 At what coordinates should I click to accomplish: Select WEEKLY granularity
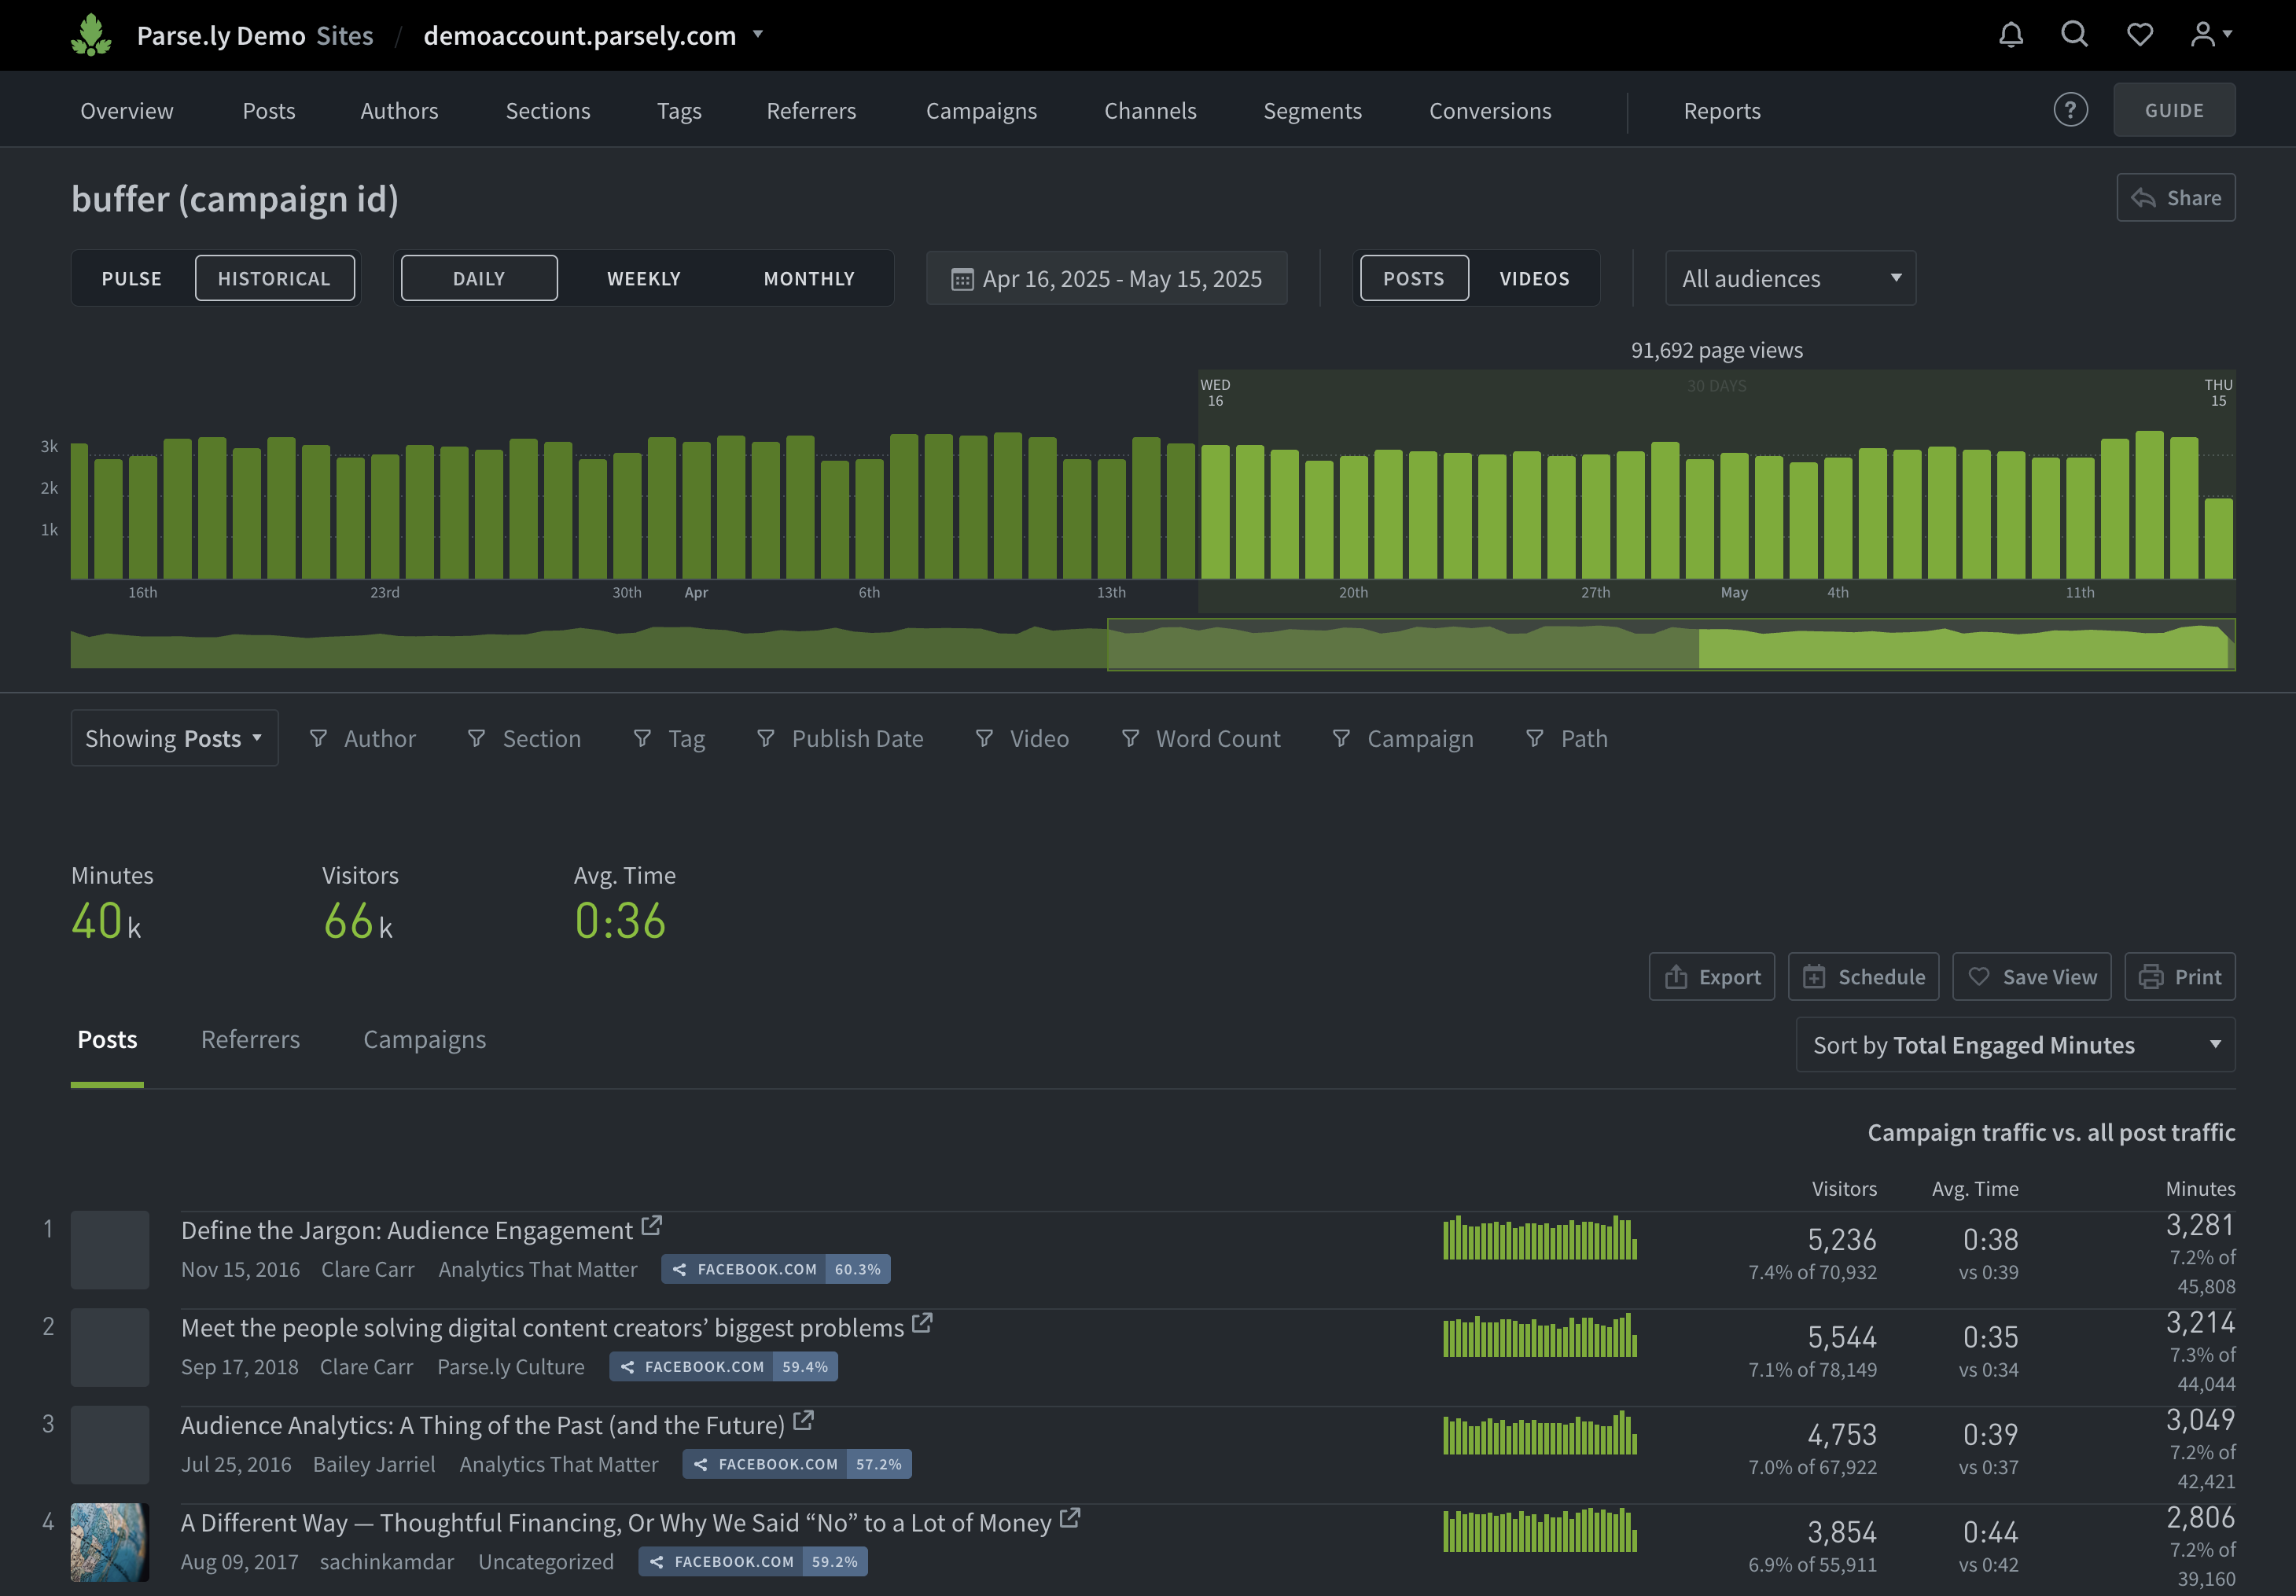click(x=644, y=278)
